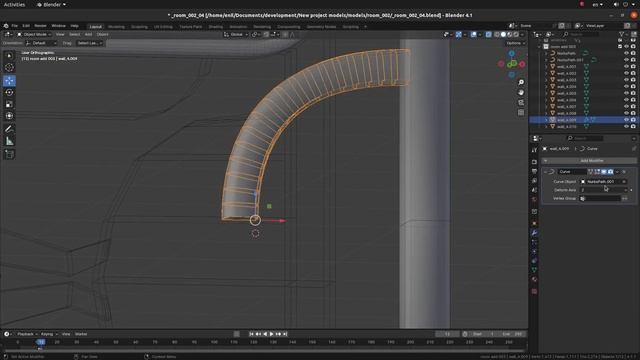Activate the Scale tool
640x360 pixels.
click(9, 104)
